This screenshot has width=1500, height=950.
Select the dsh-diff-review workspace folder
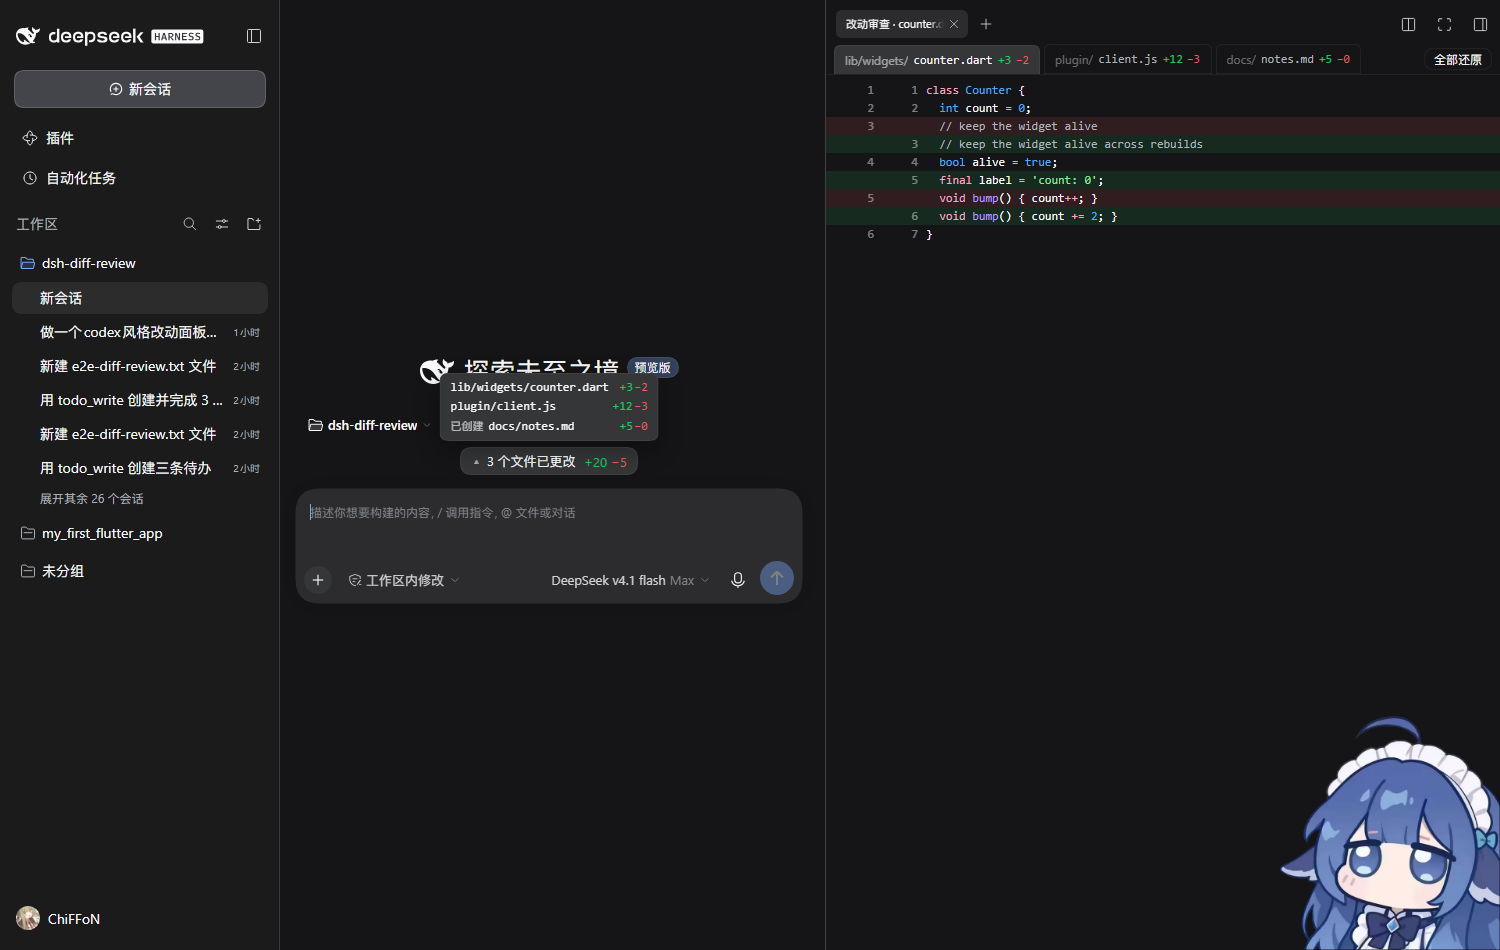(x=140, y=263)
